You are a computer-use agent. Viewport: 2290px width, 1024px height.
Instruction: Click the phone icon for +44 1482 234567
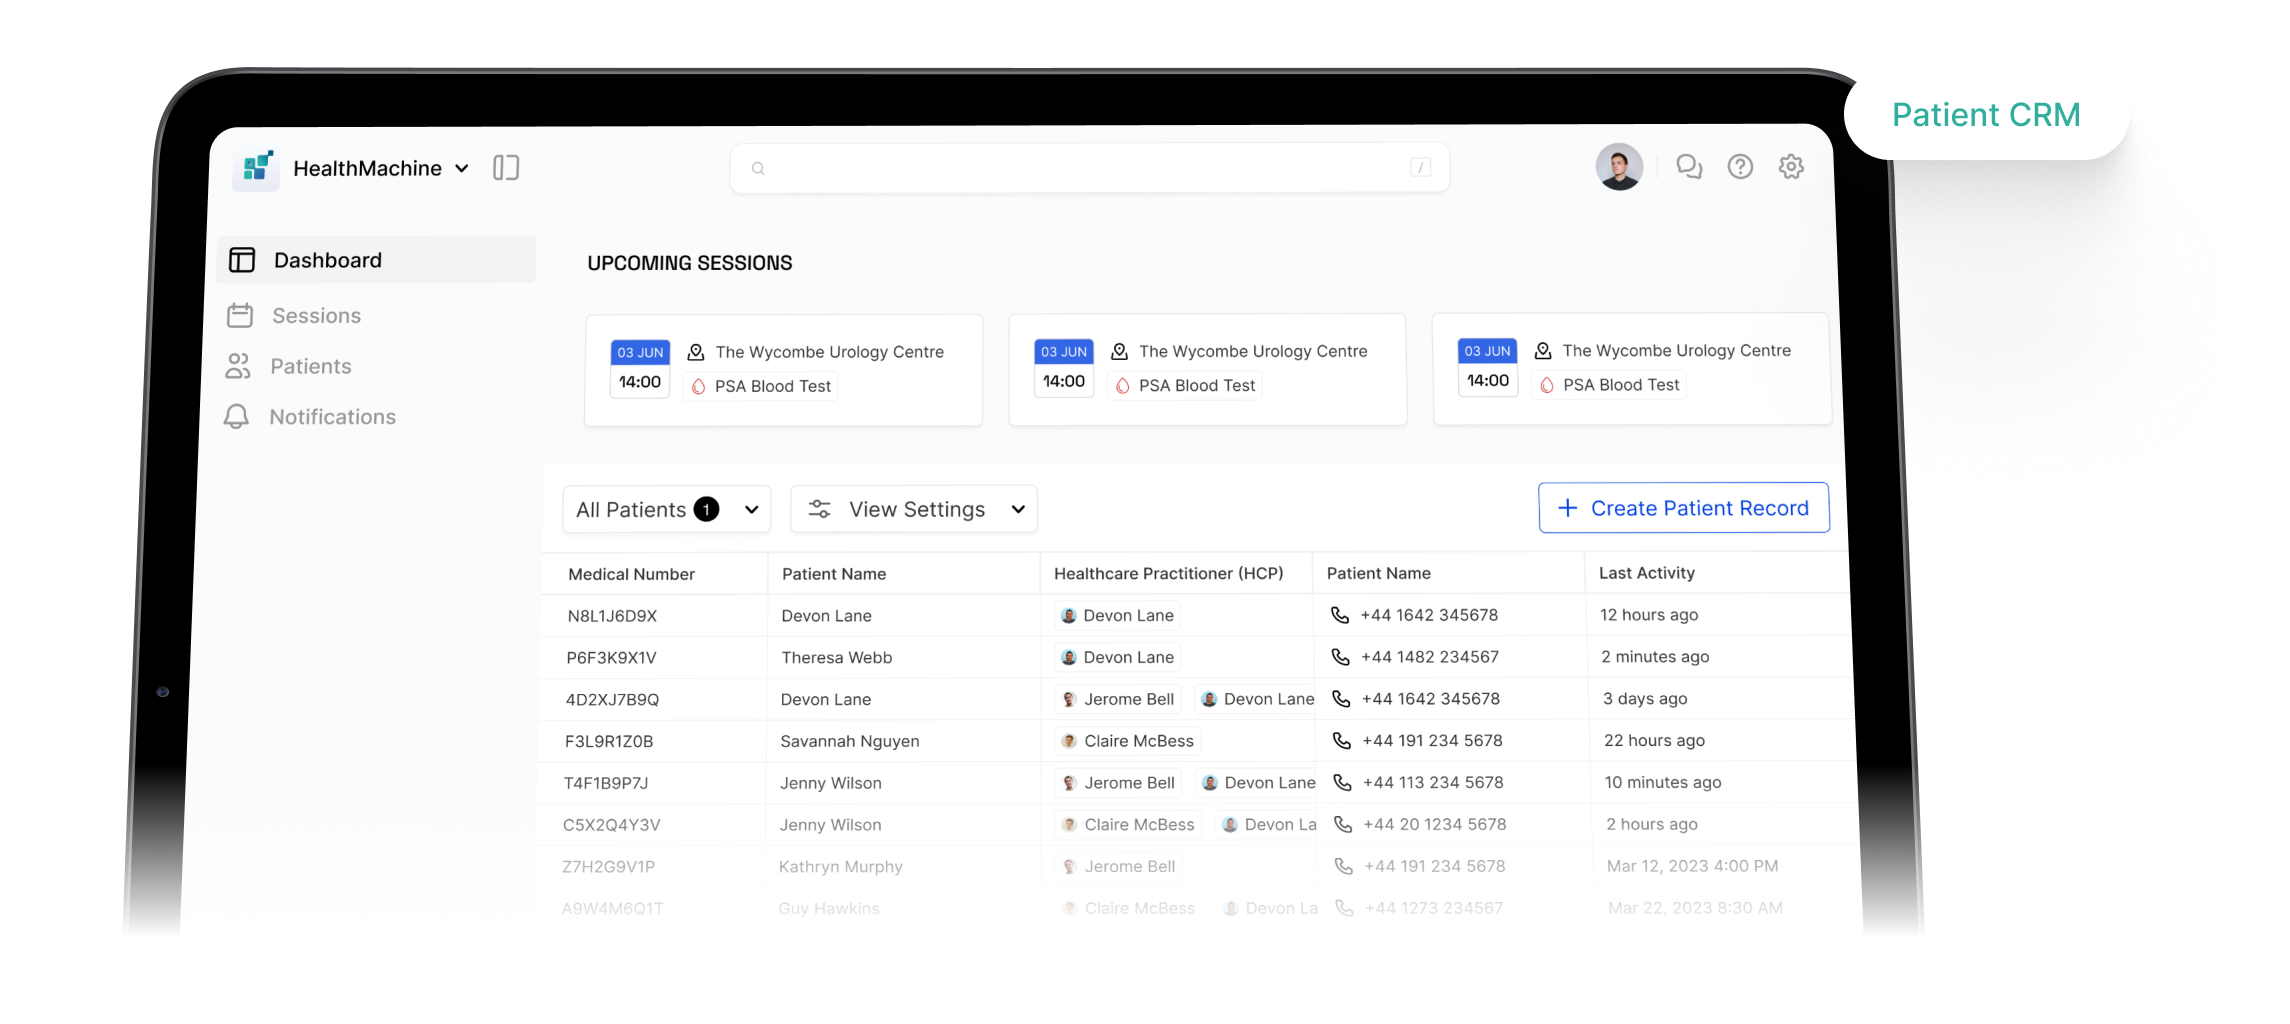coord(1341,657)
